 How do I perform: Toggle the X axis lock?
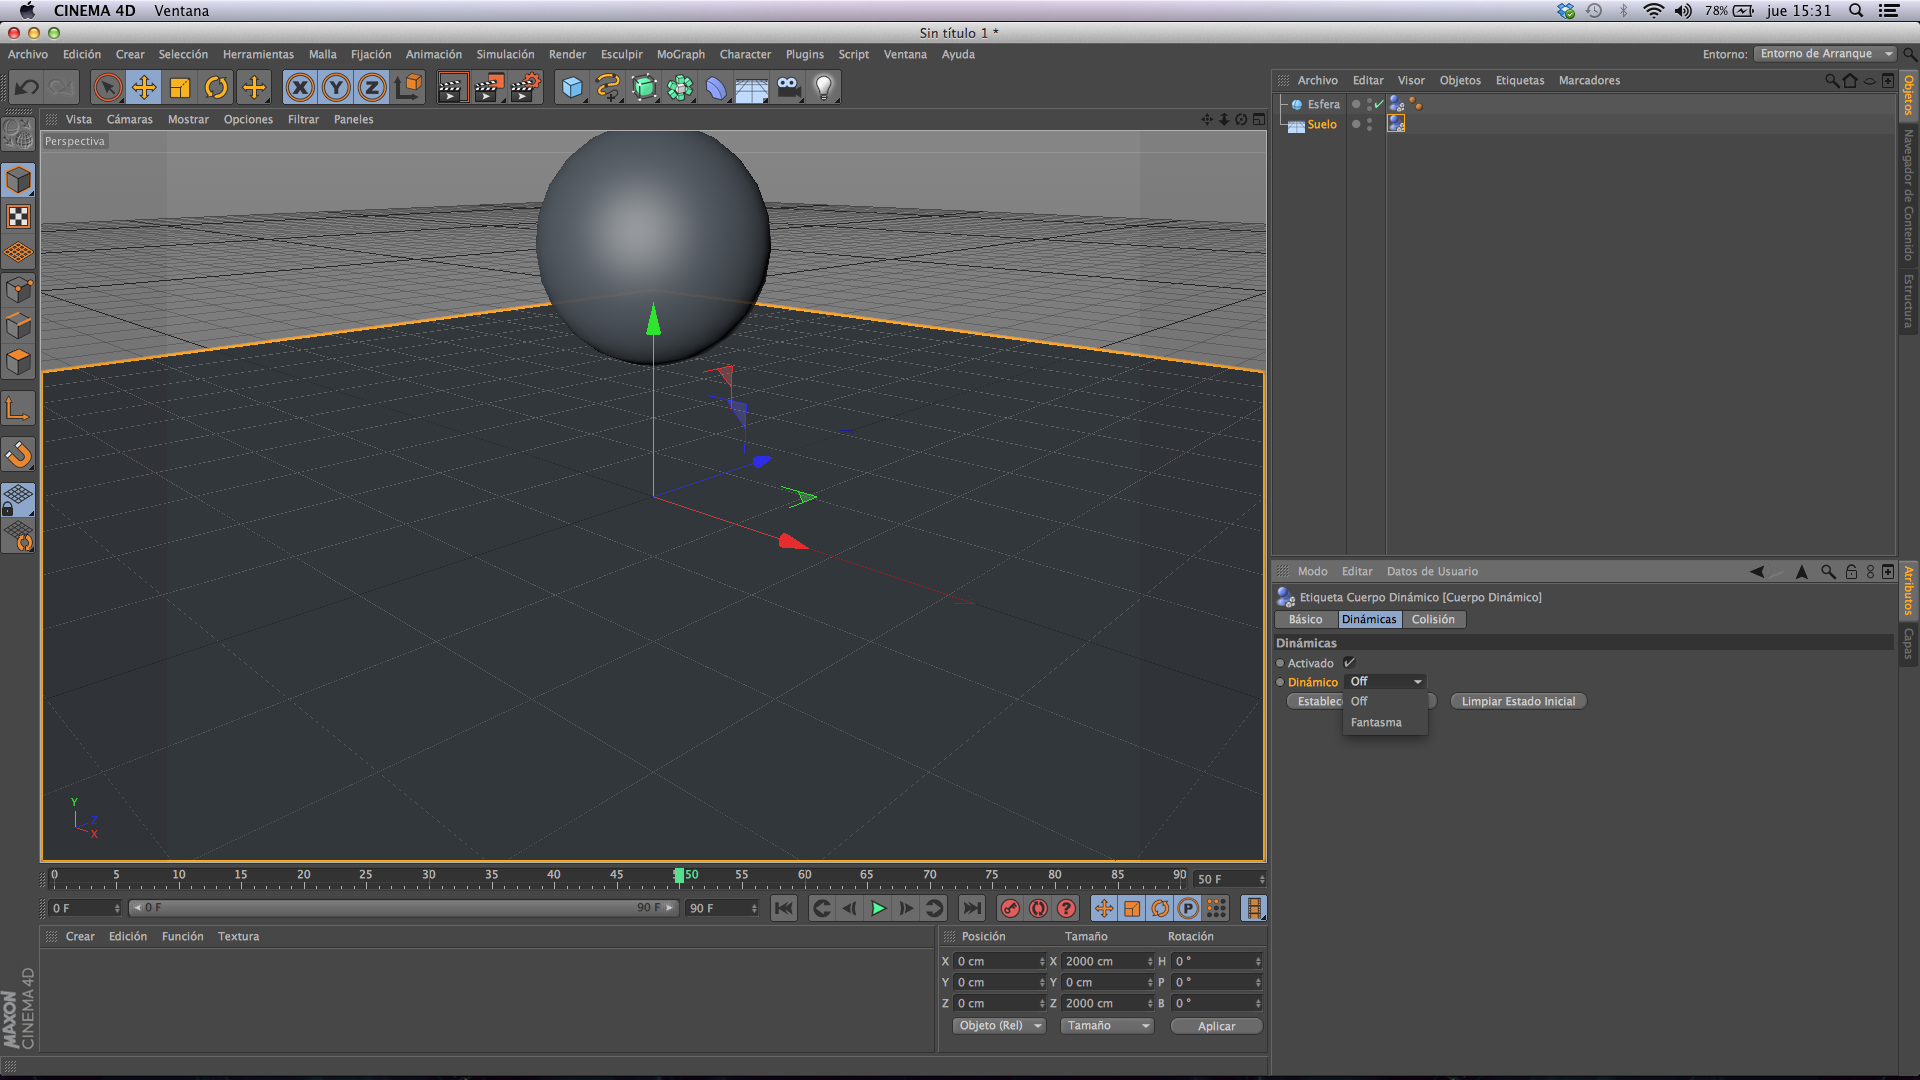(x=299, y=88)
